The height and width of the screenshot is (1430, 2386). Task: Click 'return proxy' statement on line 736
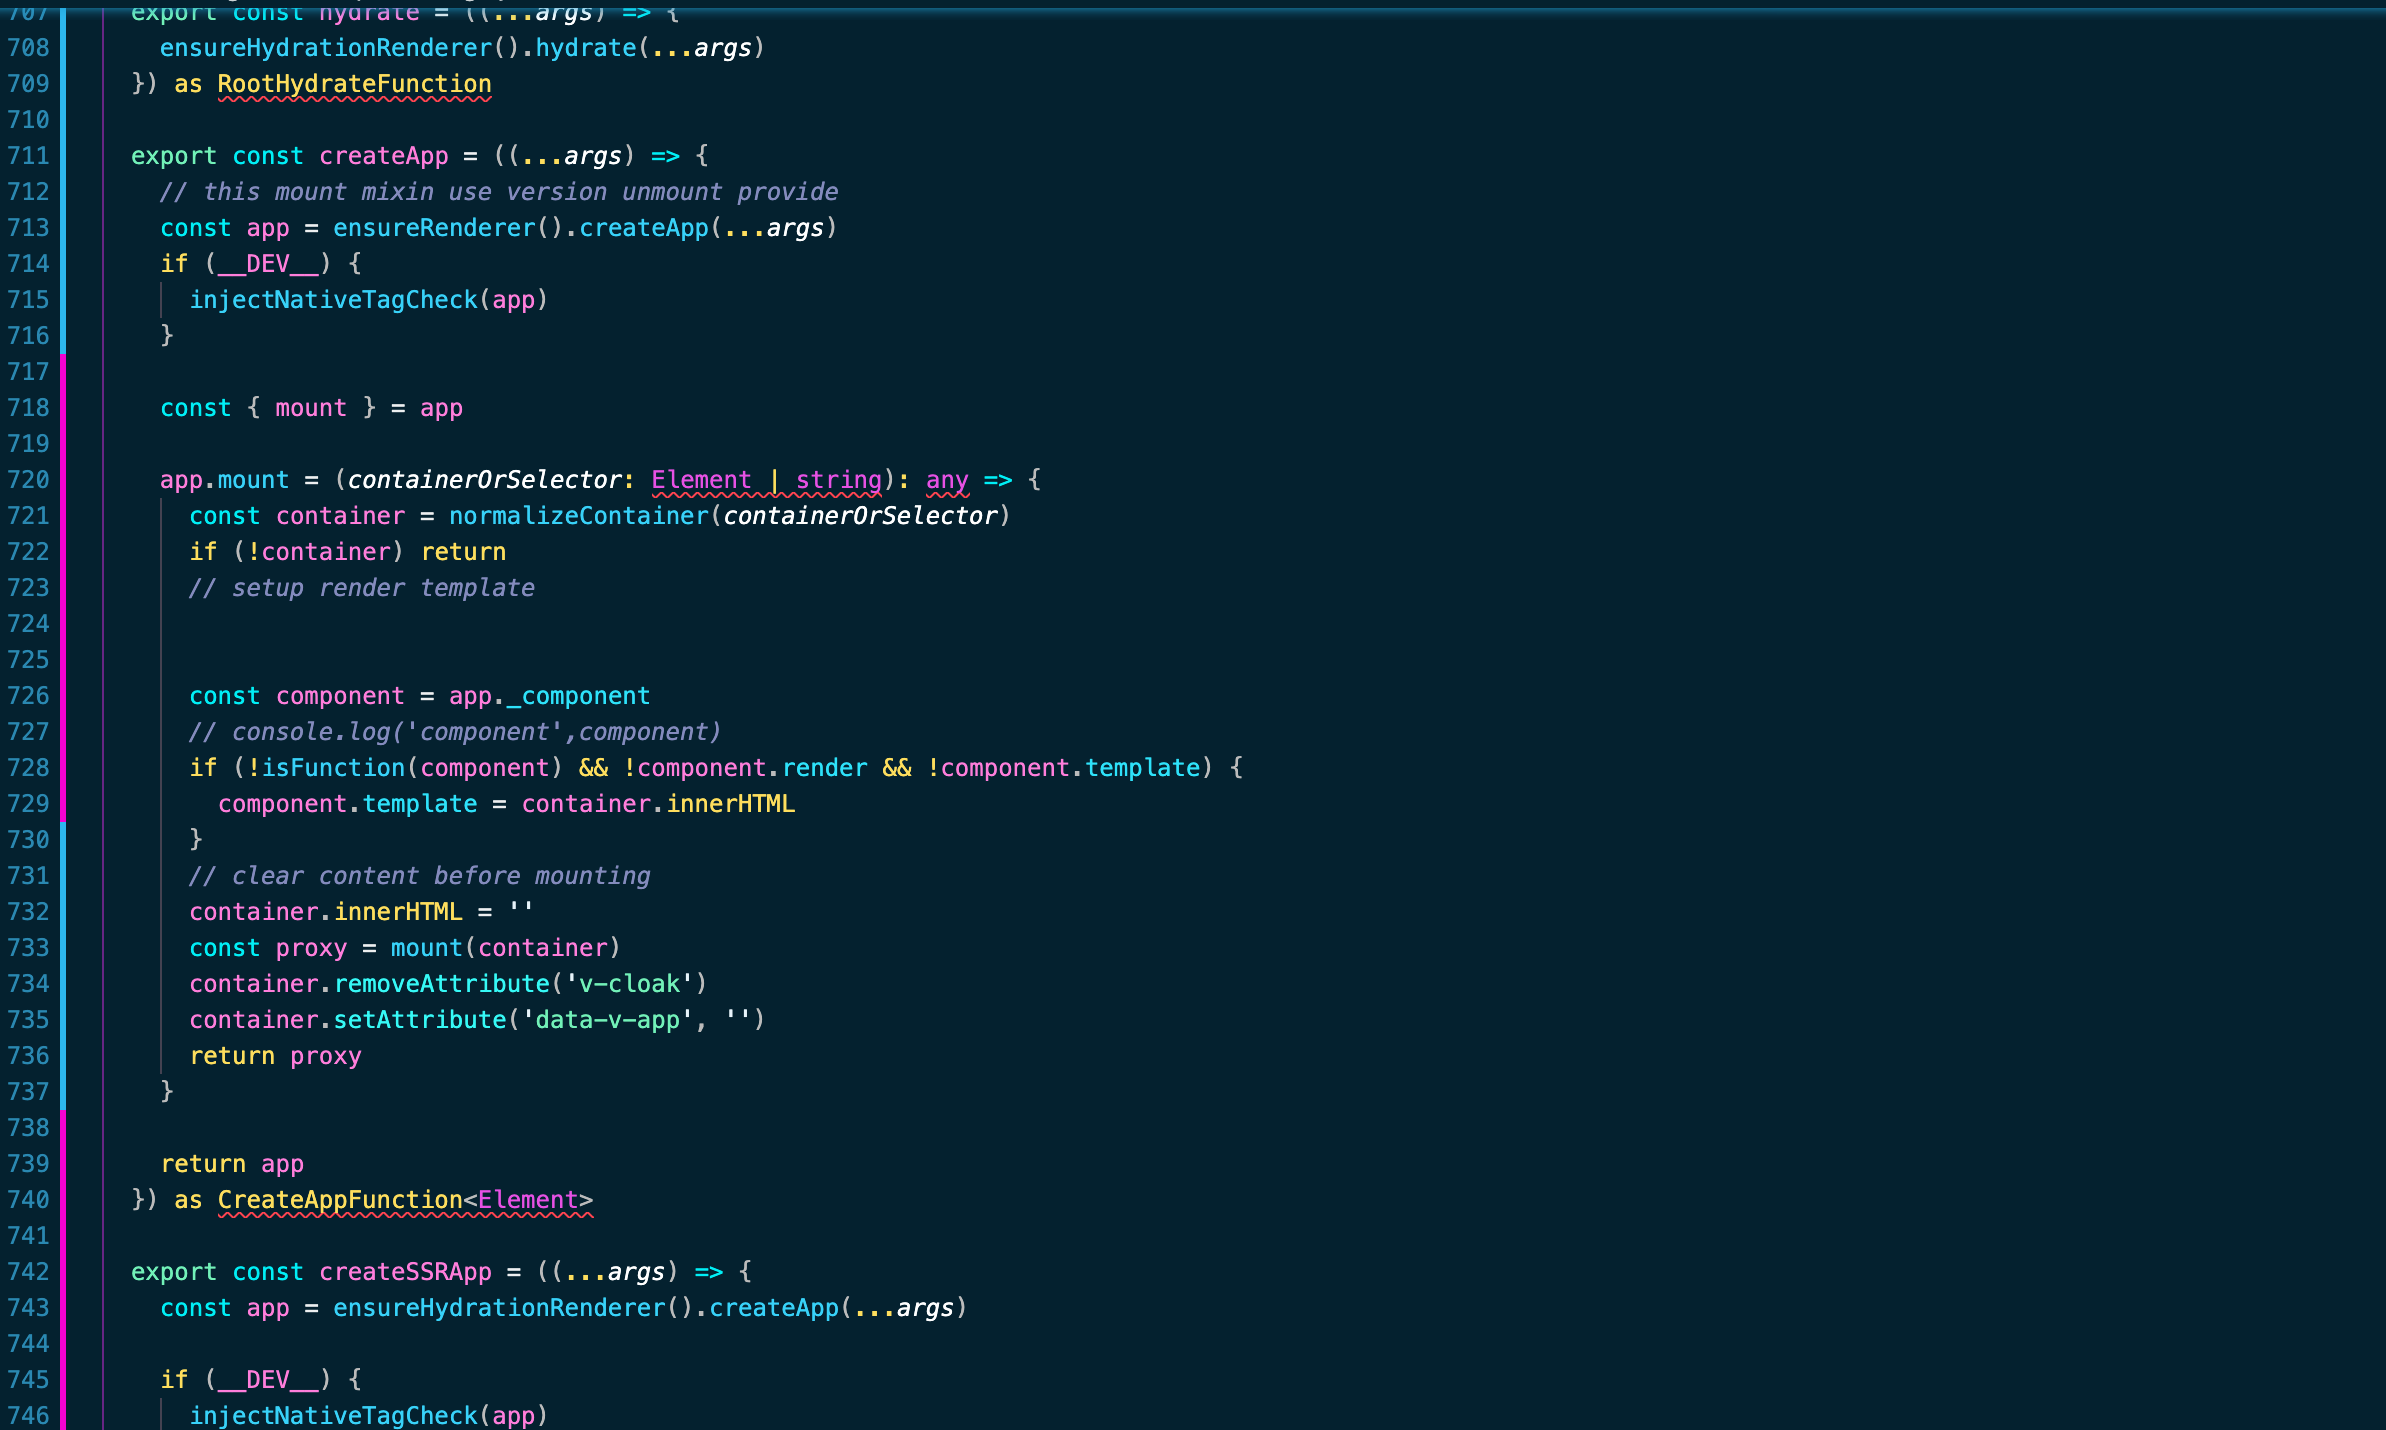pos(275,1056)
